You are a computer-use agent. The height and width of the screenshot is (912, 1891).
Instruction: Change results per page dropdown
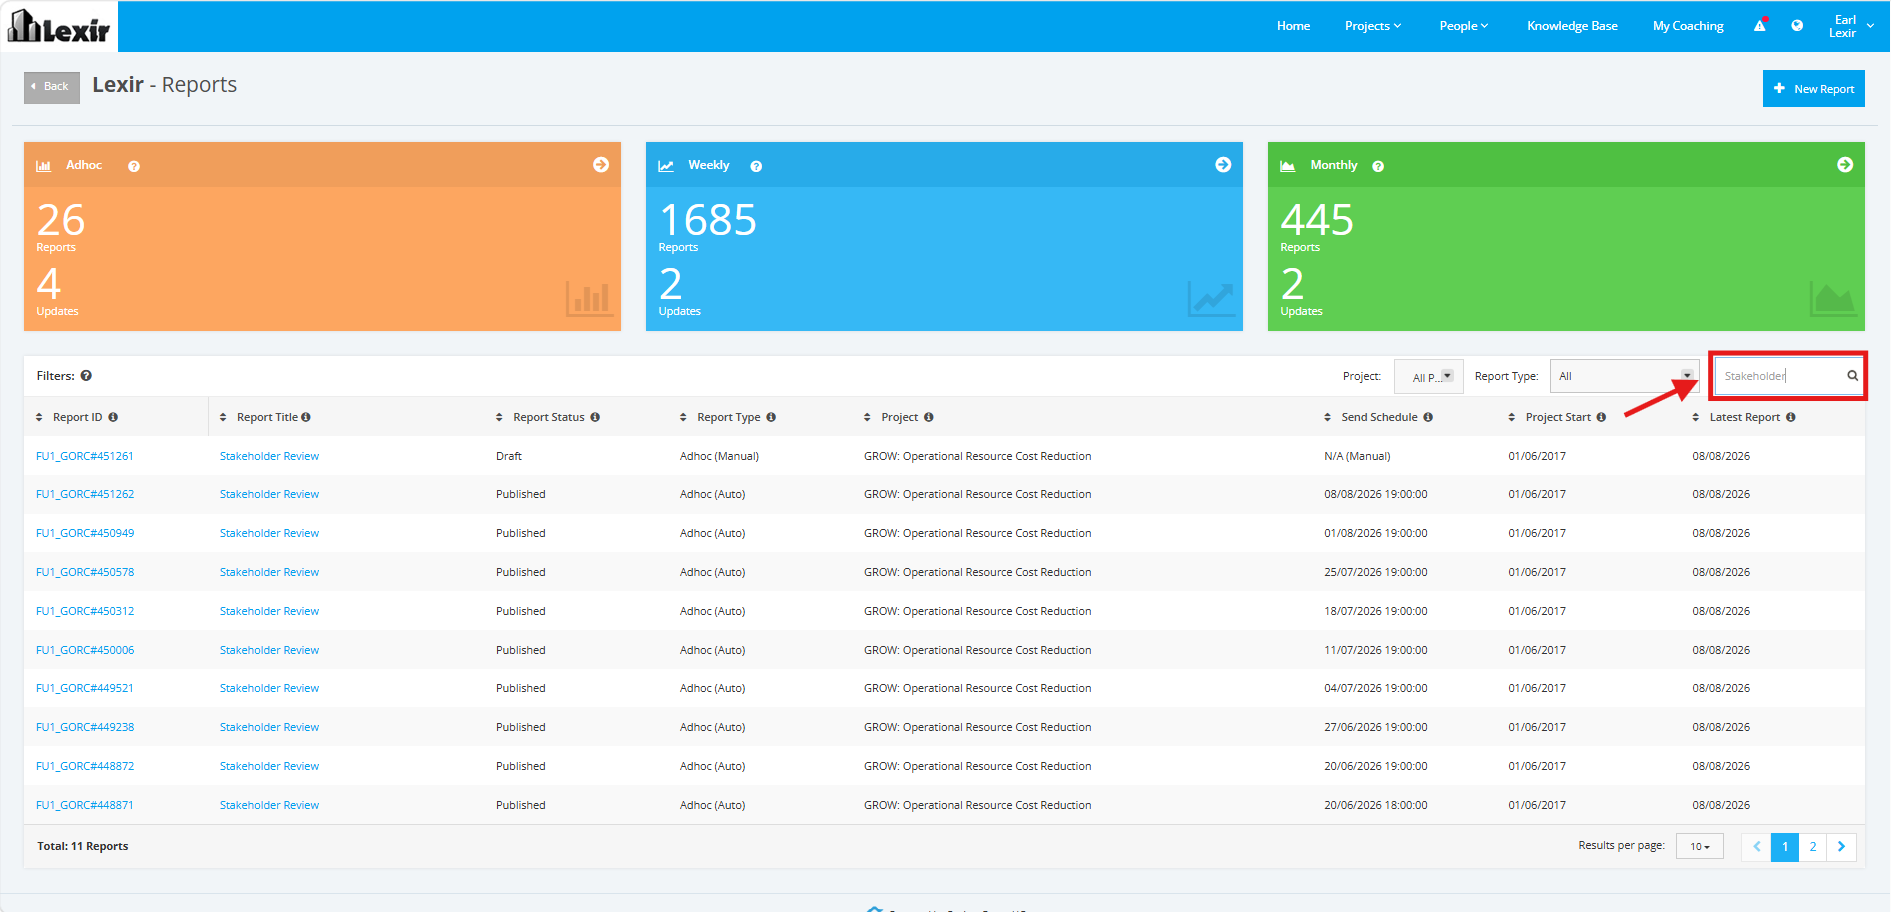tap(1700, 847)
